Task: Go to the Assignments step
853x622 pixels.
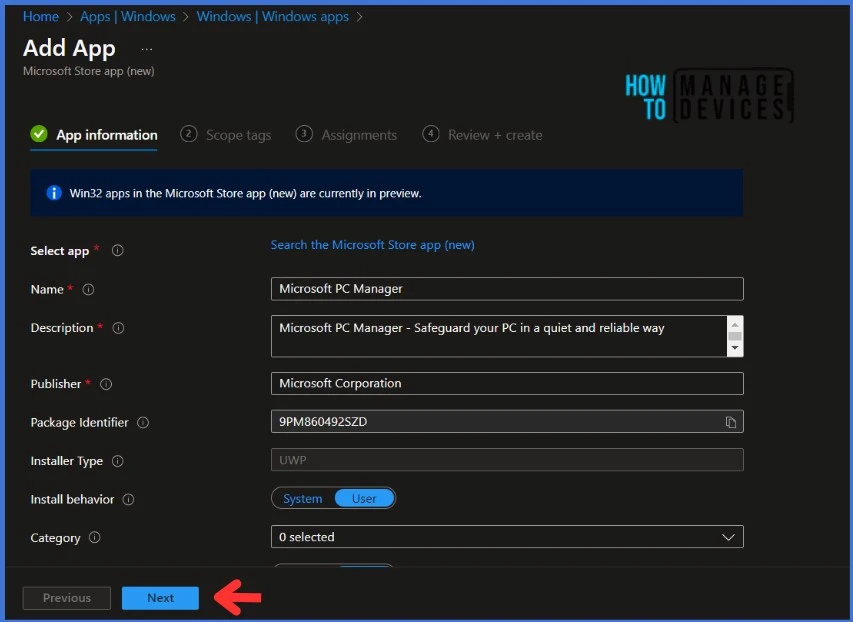Action: (x=346, y=134)
